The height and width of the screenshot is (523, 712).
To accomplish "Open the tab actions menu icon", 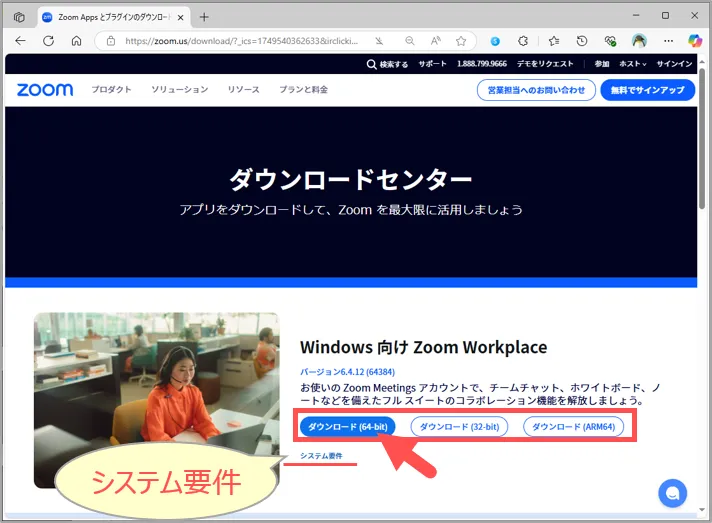I will tap(19, 17).
